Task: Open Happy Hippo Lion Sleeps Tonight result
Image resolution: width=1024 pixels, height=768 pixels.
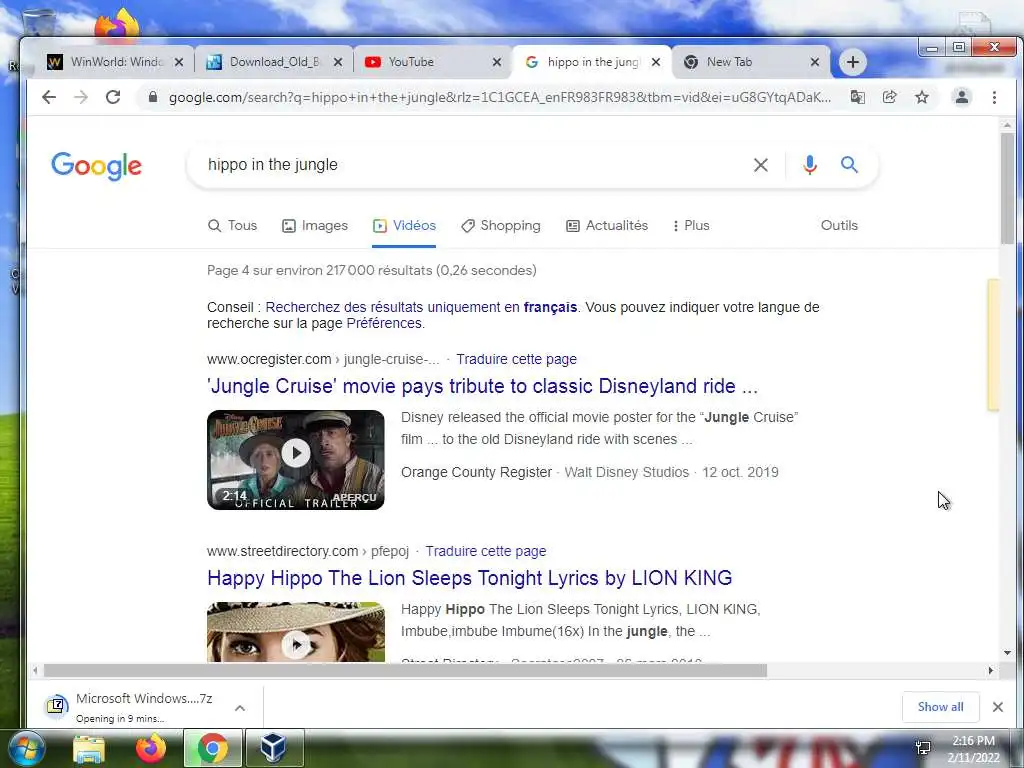Action: point(470,578)
